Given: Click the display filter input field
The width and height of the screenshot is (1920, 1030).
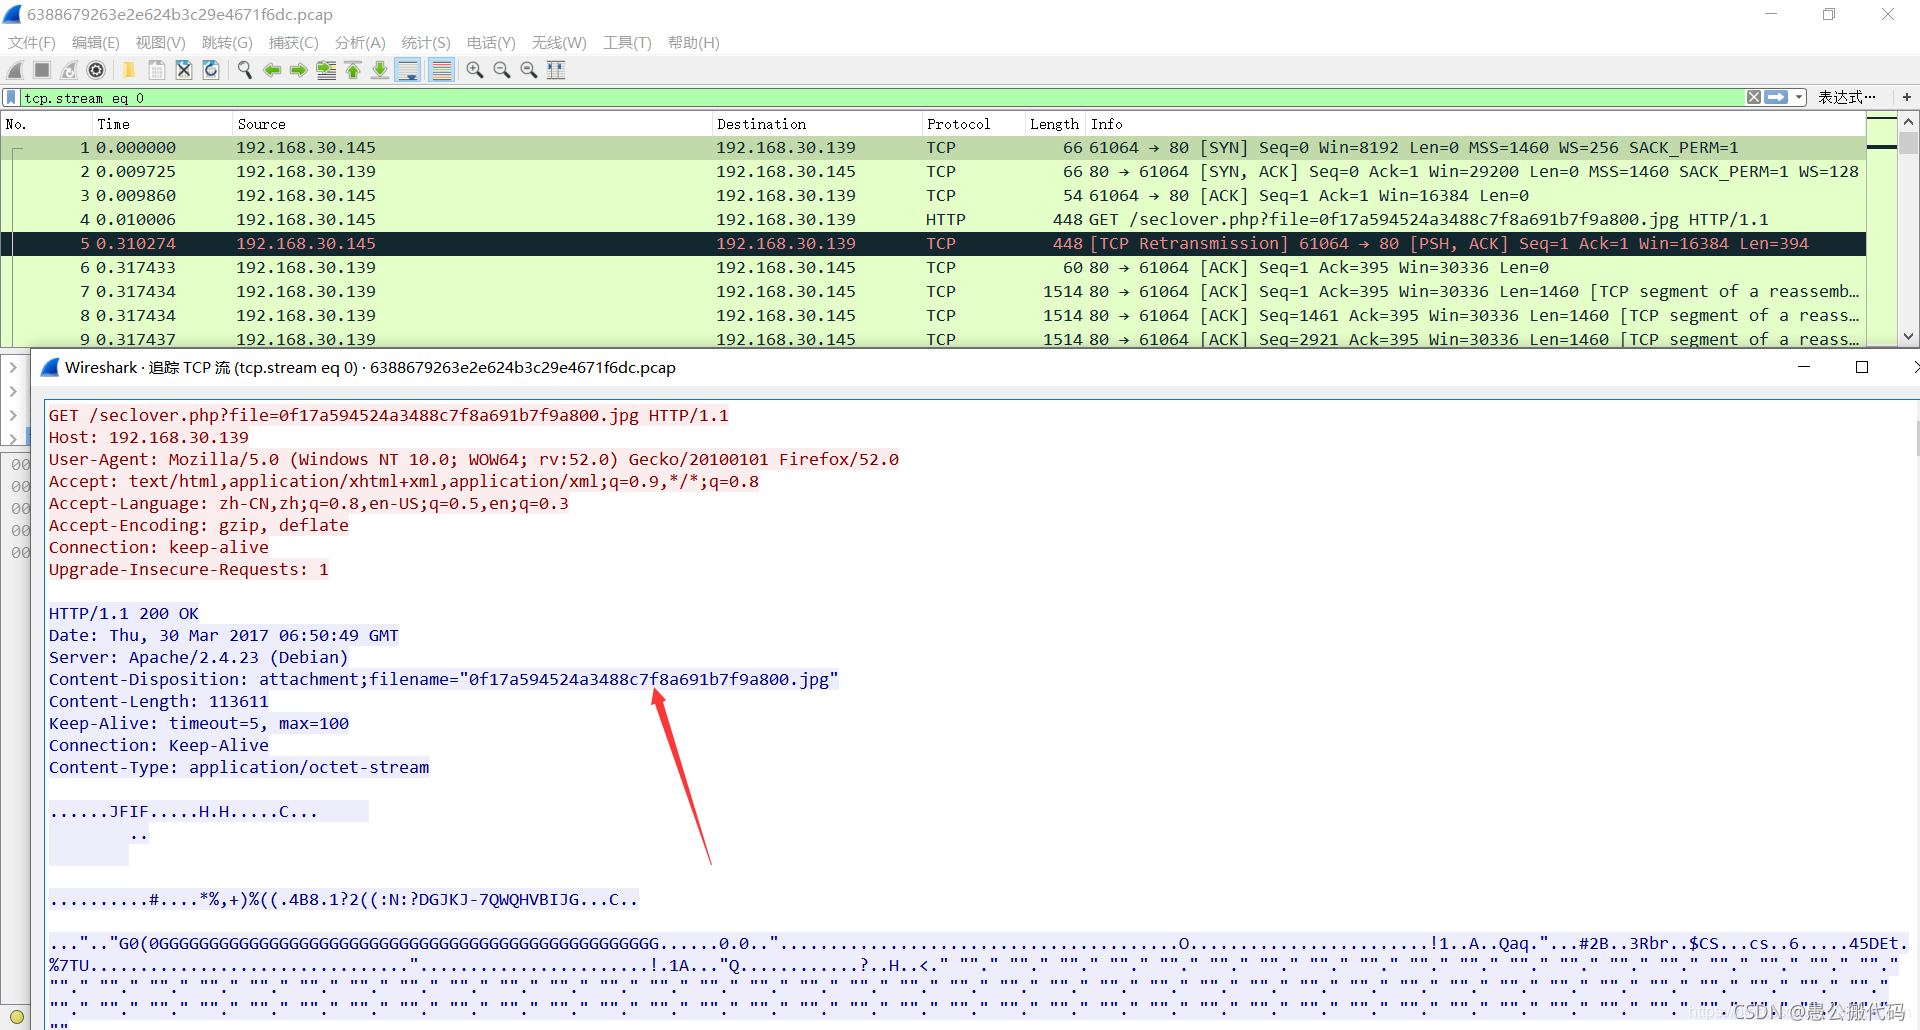Looking at the screenshot, I should [x=880, y=98].
